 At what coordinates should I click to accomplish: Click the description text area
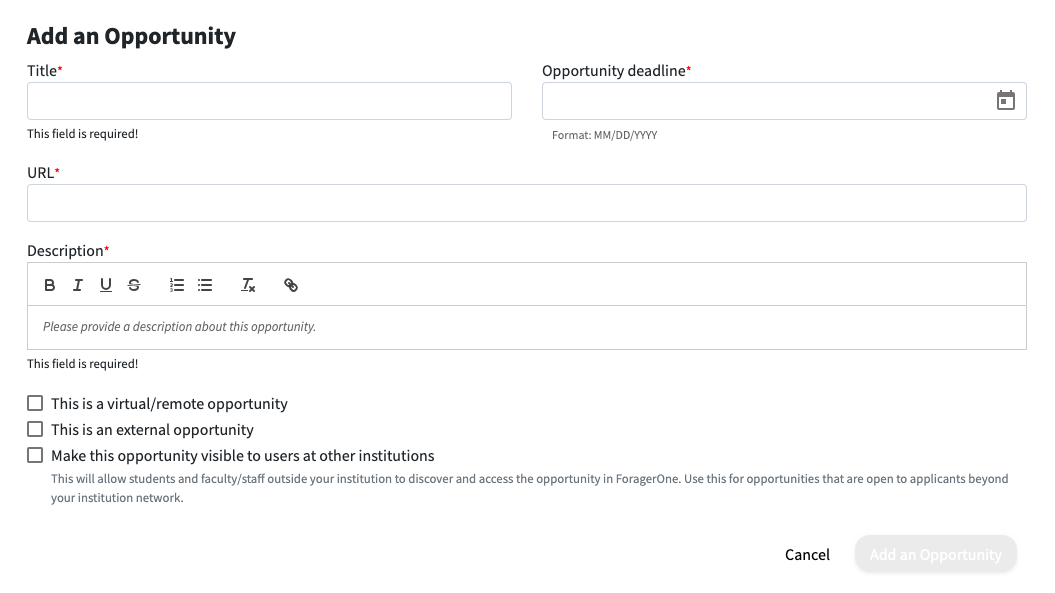(x=527, y=327)
